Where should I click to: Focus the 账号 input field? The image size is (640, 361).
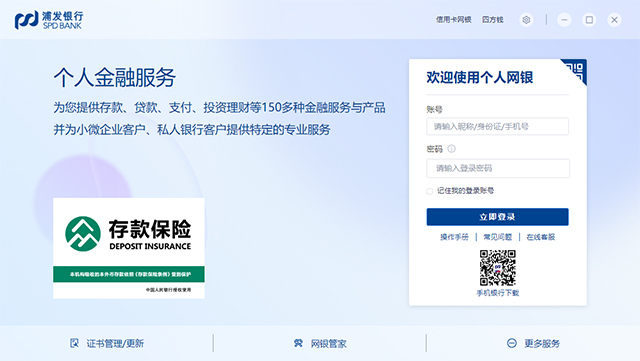498,127
